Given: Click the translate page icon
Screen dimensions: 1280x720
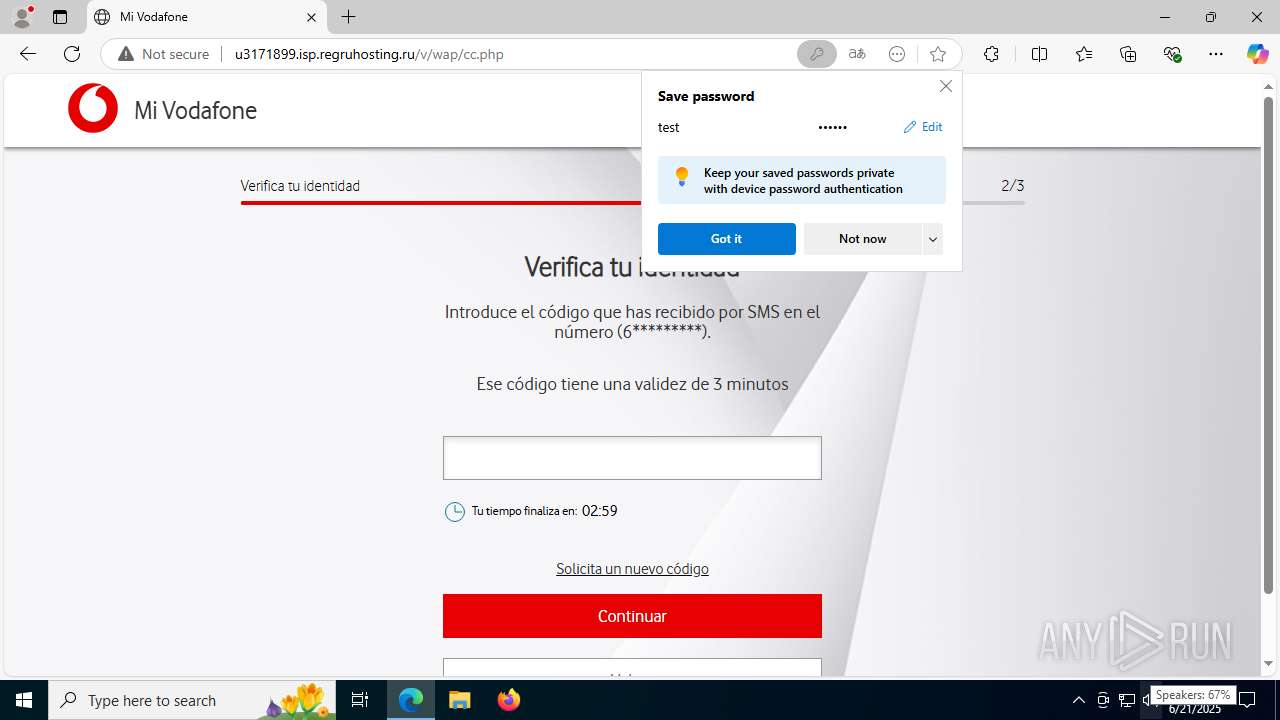Looking at the screenshot, I should pyautogui.click(x=857, y=54).
